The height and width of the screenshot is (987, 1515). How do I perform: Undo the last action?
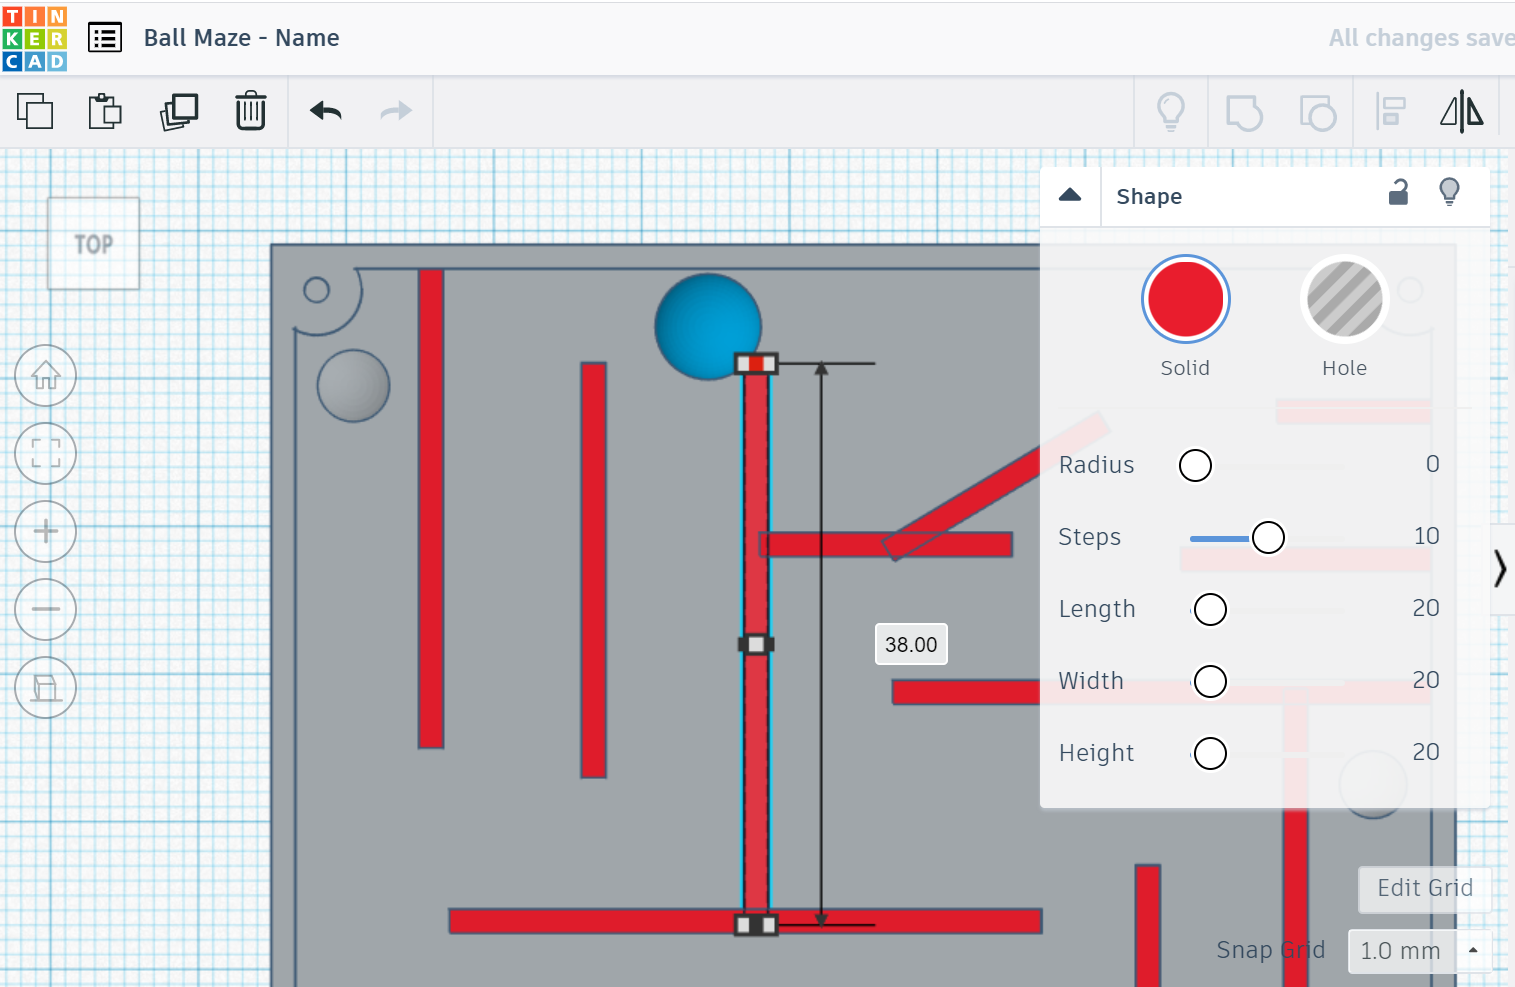(x=326, y=111)
